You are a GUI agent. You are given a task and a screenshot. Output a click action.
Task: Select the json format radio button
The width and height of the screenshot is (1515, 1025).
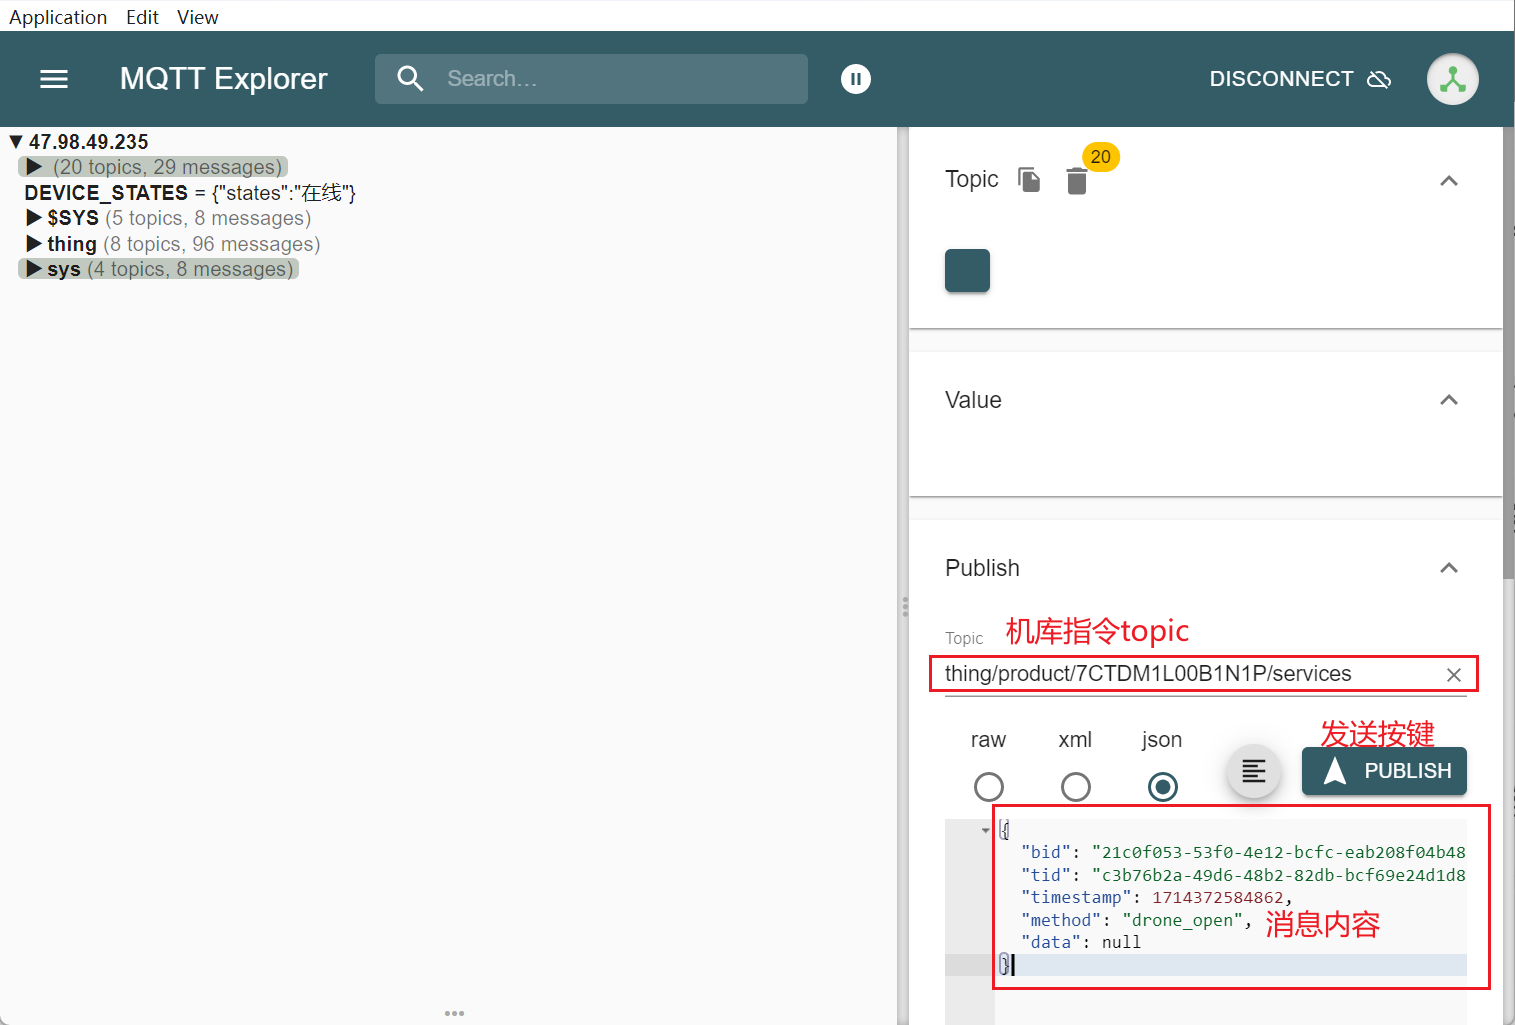tap(1162, 787)
